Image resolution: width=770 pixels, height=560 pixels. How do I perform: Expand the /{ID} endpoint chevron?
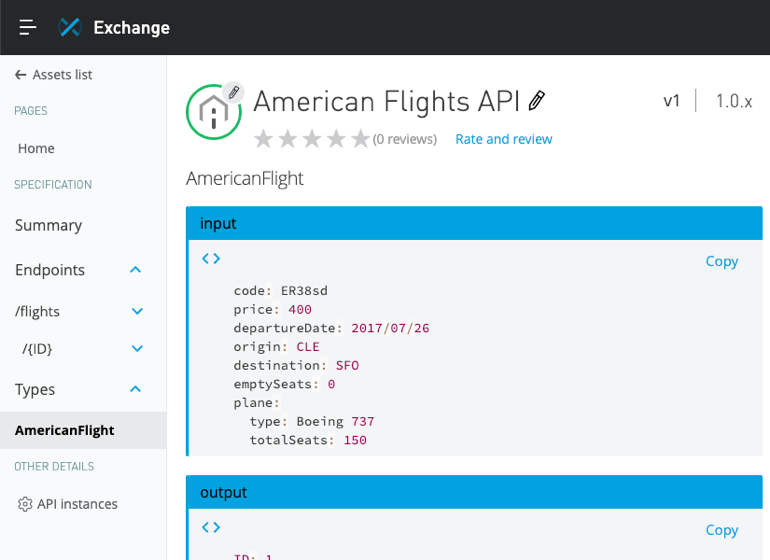coord(138,349)
